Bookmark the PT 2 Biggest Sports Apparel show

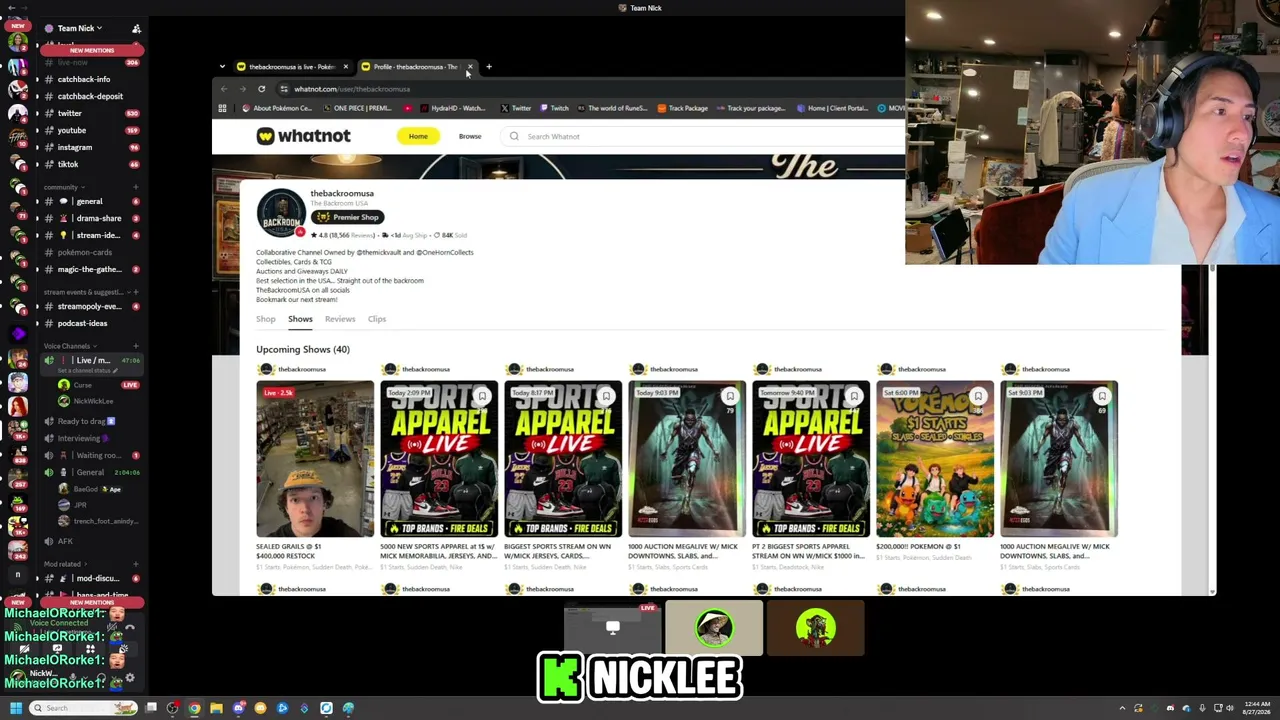coord(854,396)
